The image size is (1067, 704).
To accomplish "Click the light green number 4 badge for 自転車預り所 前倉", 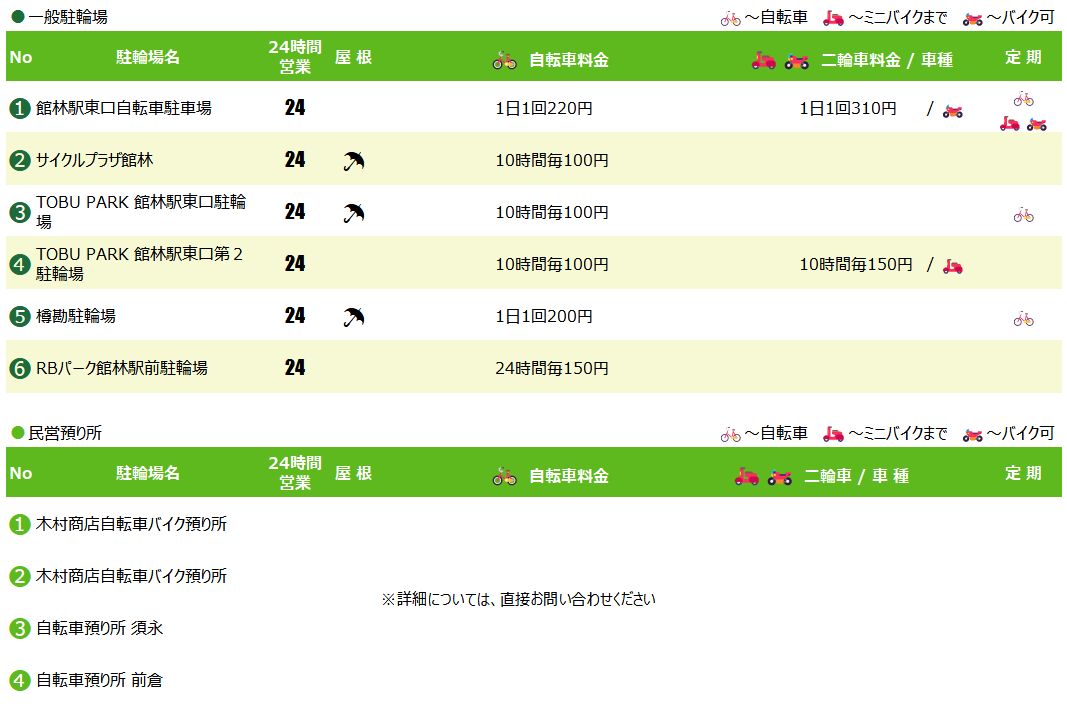I will (x=20, y=681).
